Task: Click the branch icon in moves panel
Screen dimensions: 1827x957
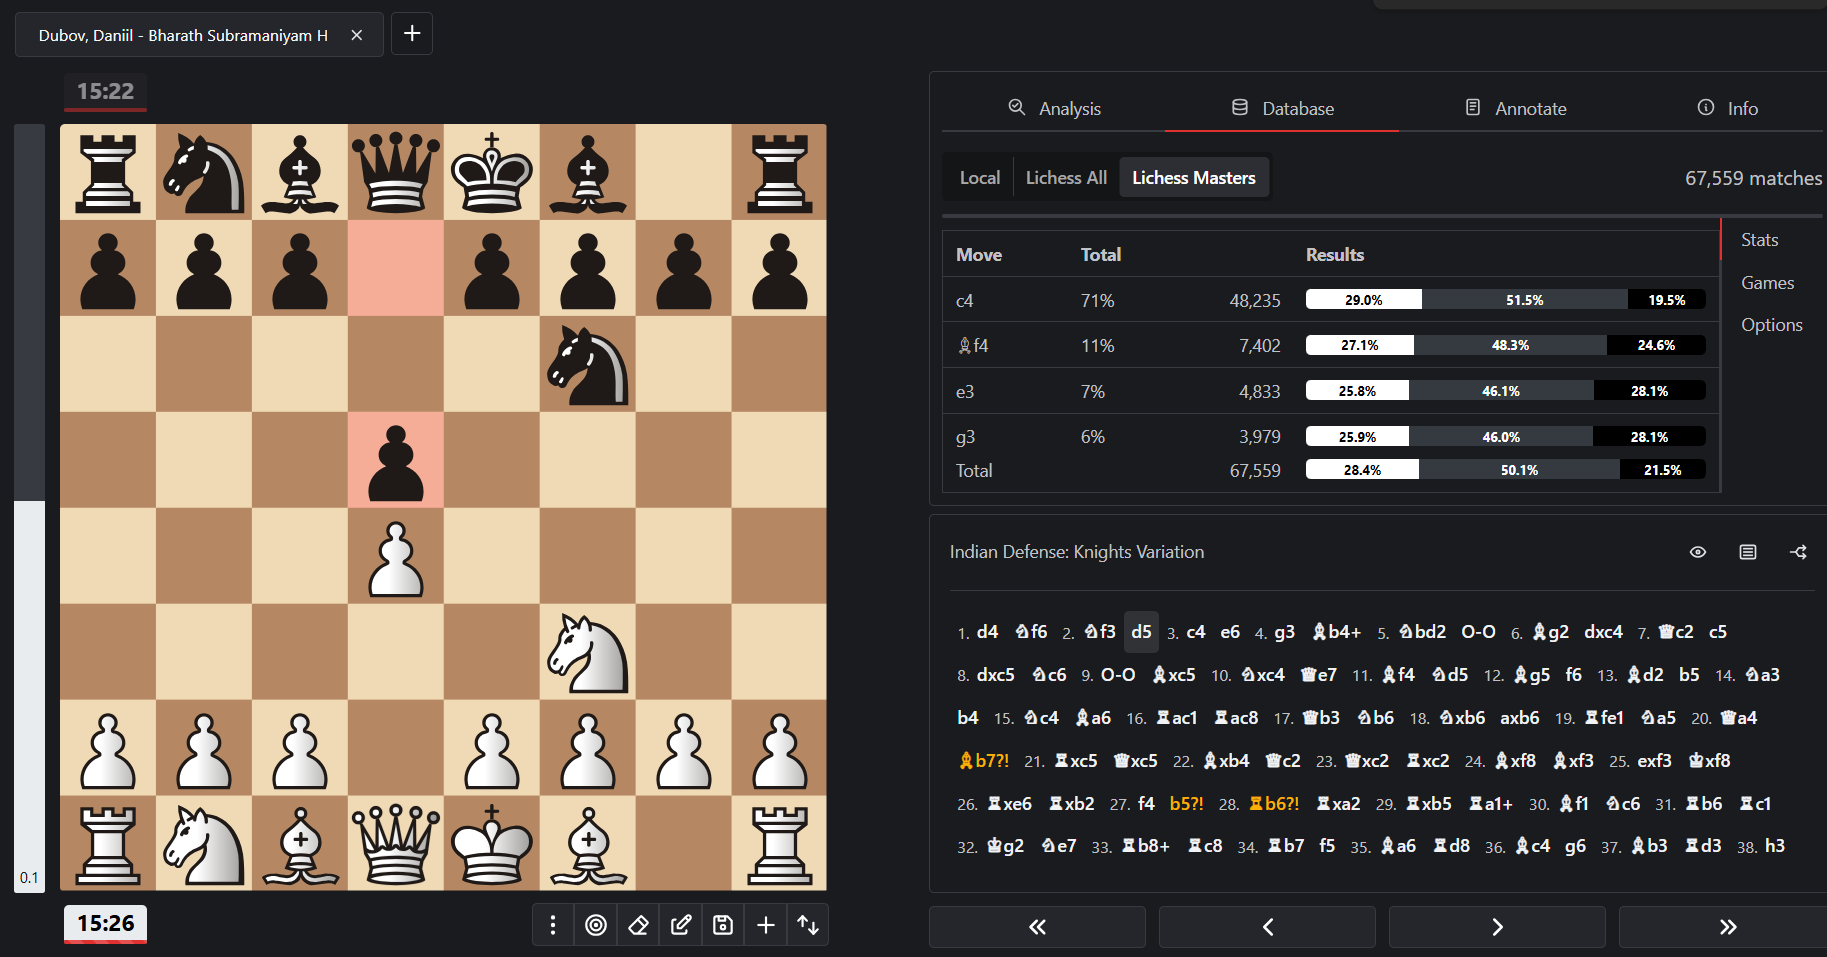Action: tap(1798, 552)
